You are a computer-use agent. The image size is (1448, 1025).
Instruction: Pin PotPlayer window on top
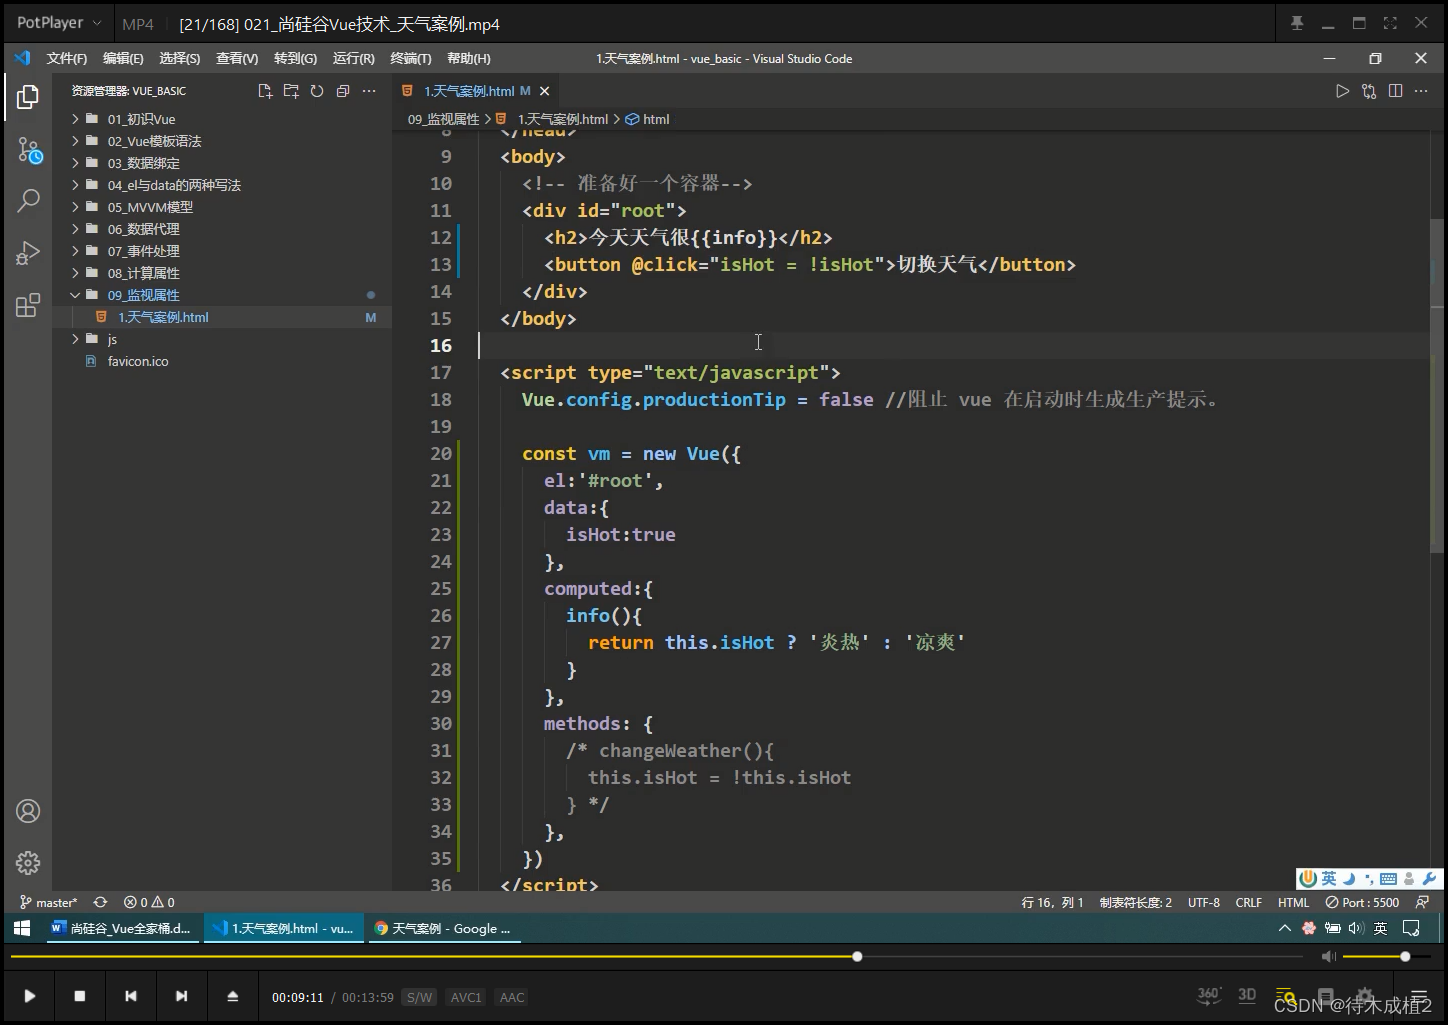(x=1297, y=23)
